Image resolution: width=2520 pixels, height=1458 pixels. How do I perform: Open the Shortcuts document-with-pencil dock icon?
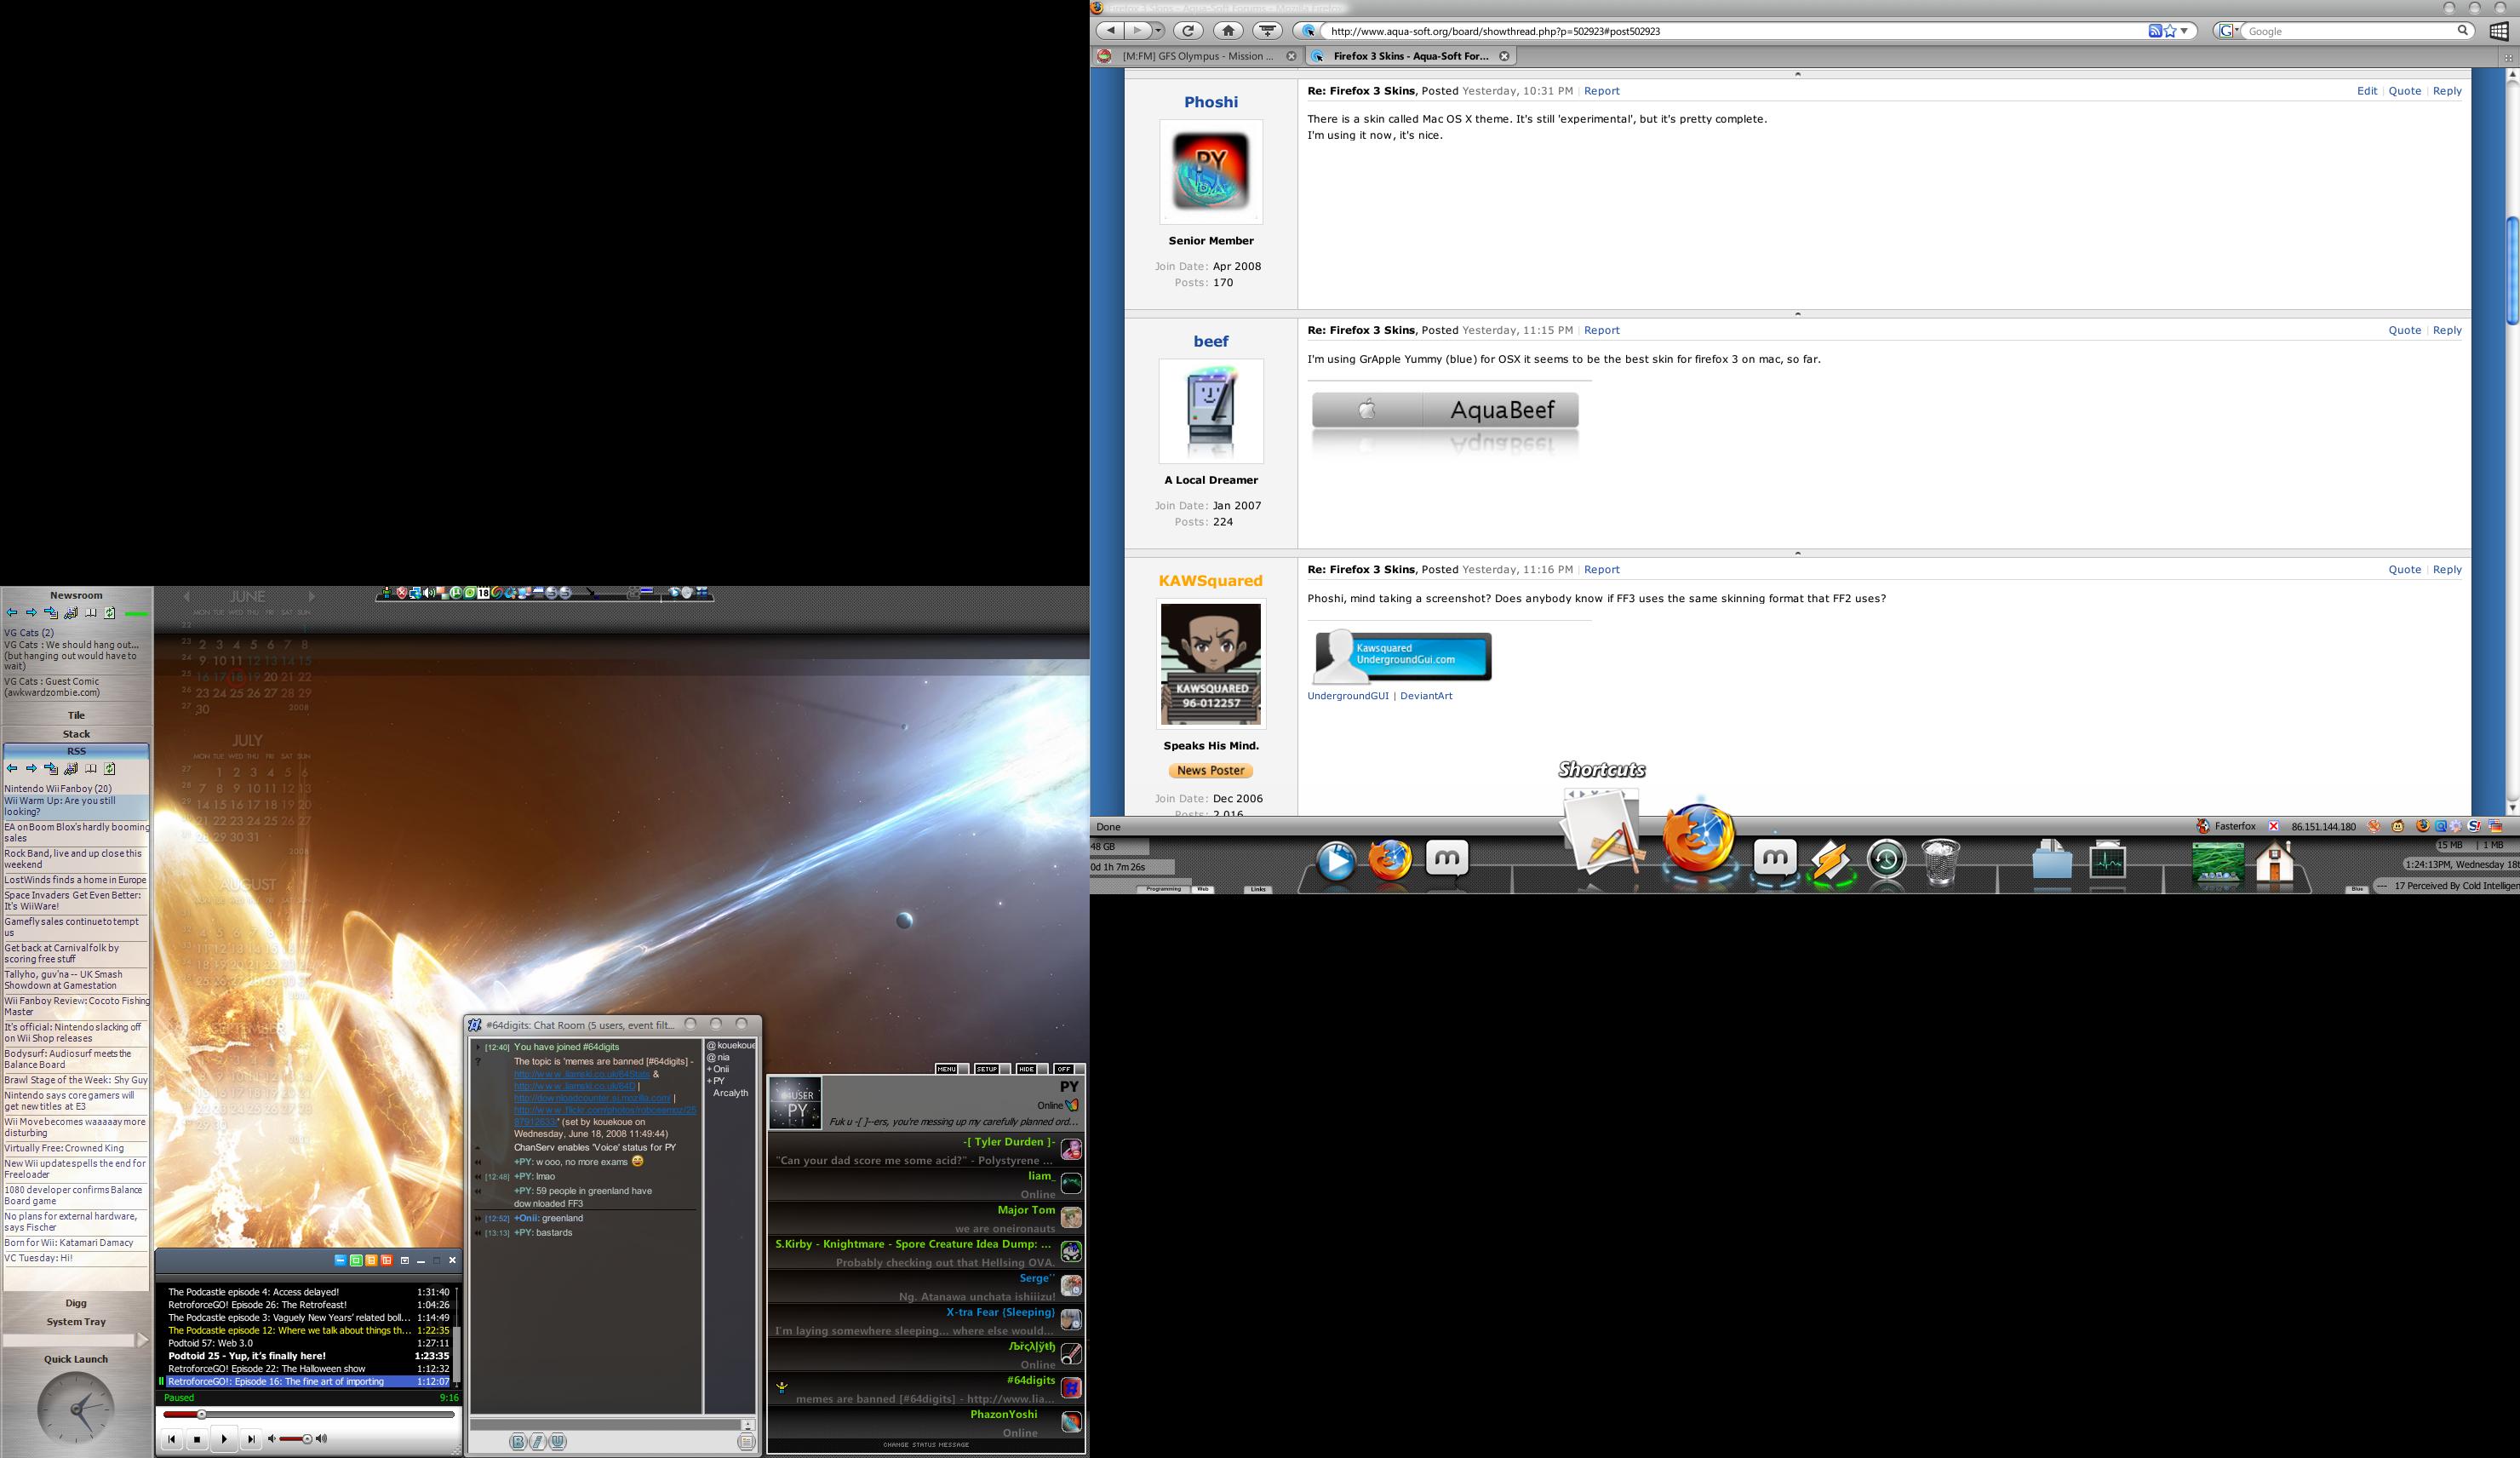tap(1602, 832)
